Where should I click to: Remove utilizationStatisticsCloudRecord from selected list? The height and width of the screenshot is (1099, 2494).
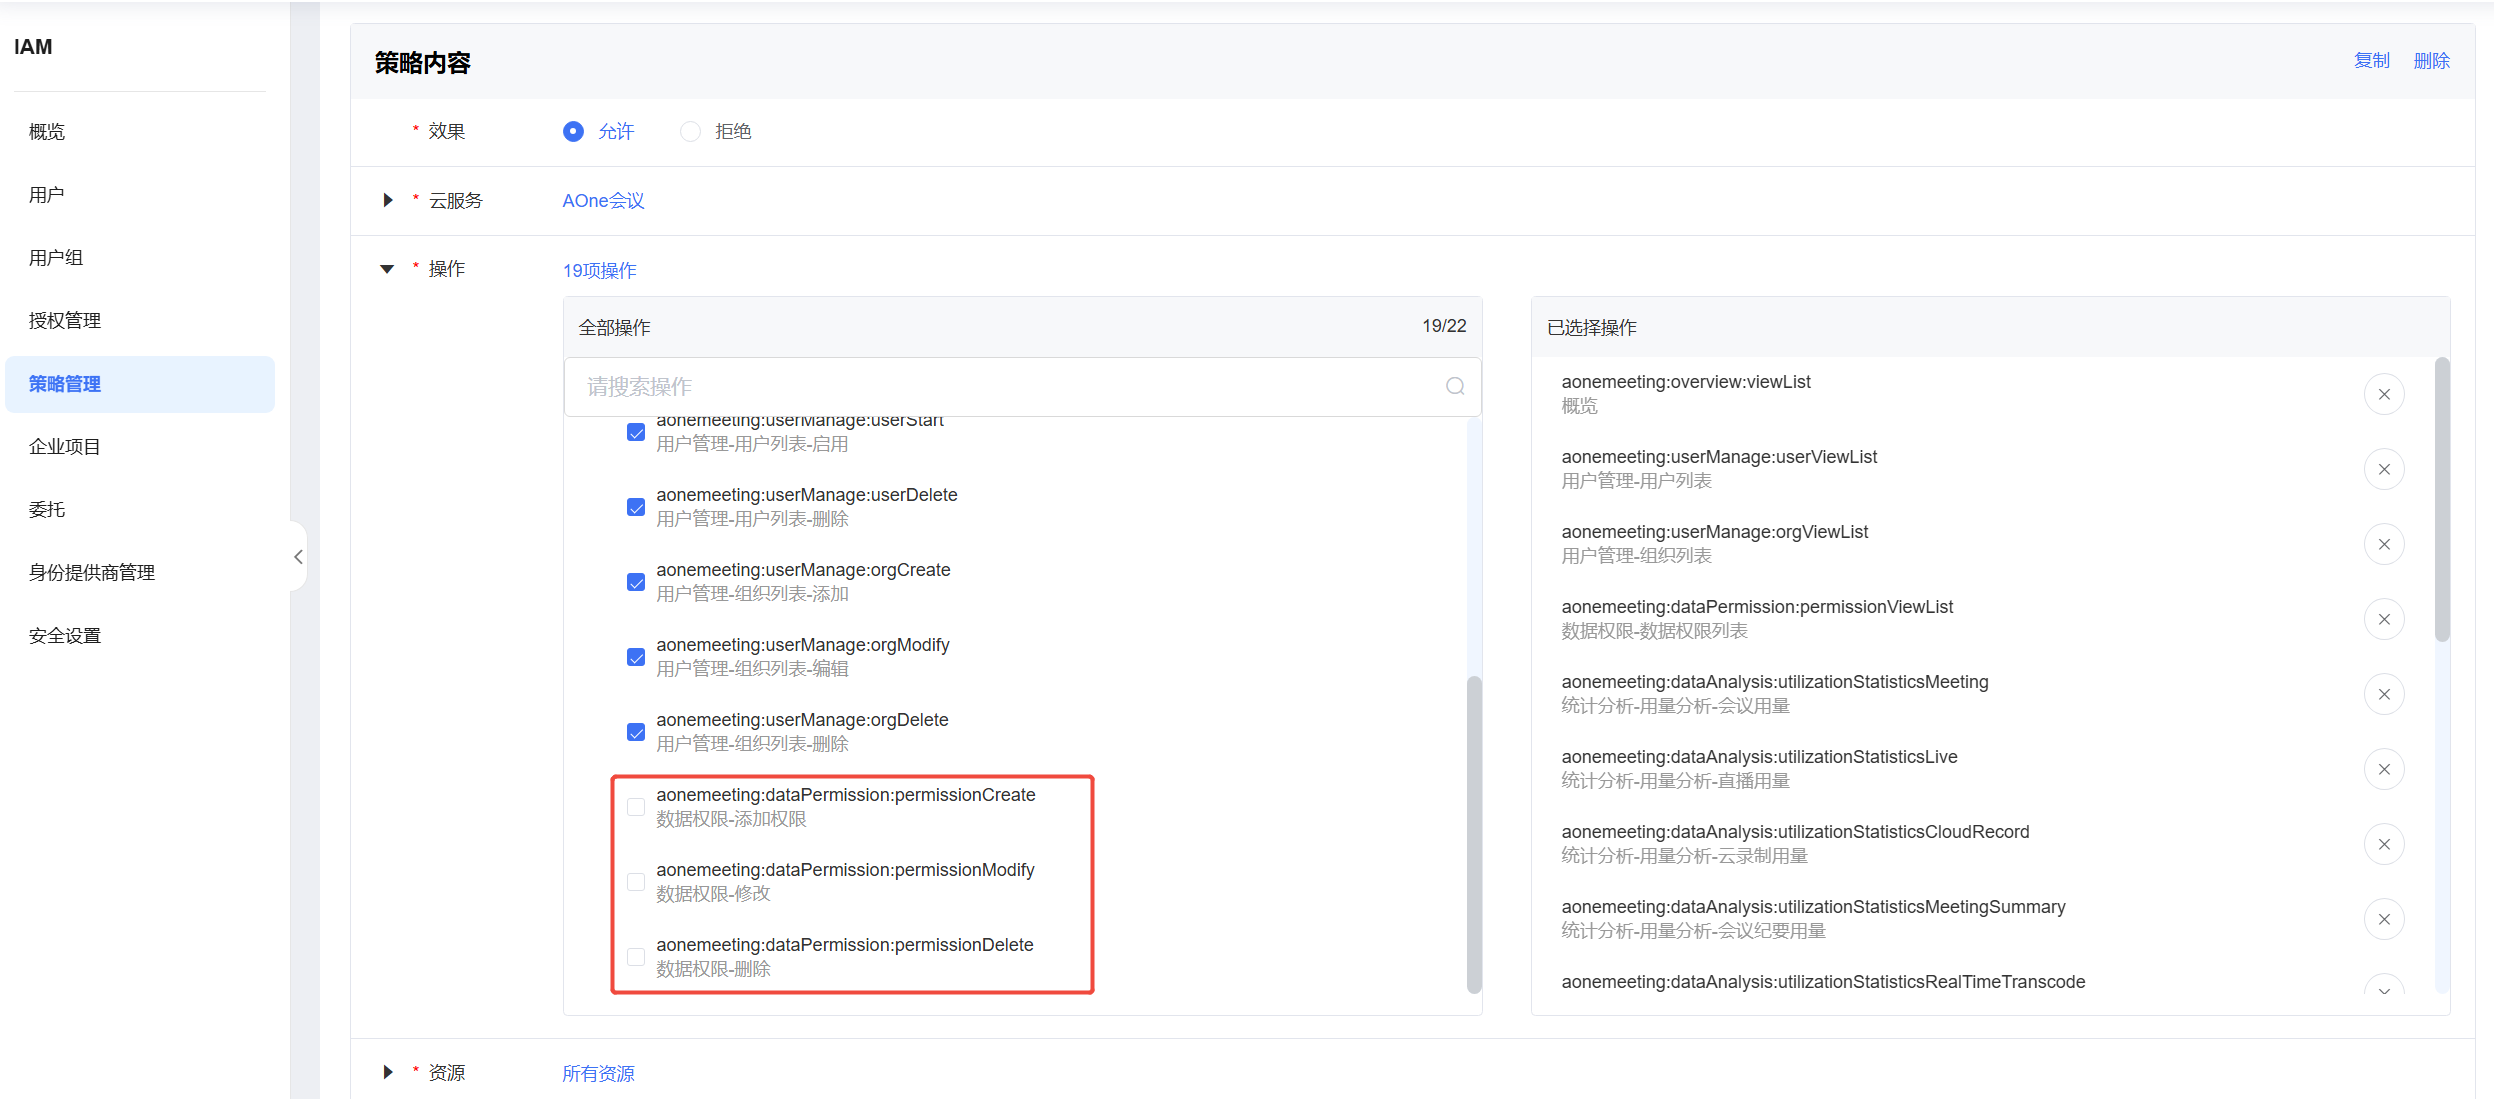2384,844
